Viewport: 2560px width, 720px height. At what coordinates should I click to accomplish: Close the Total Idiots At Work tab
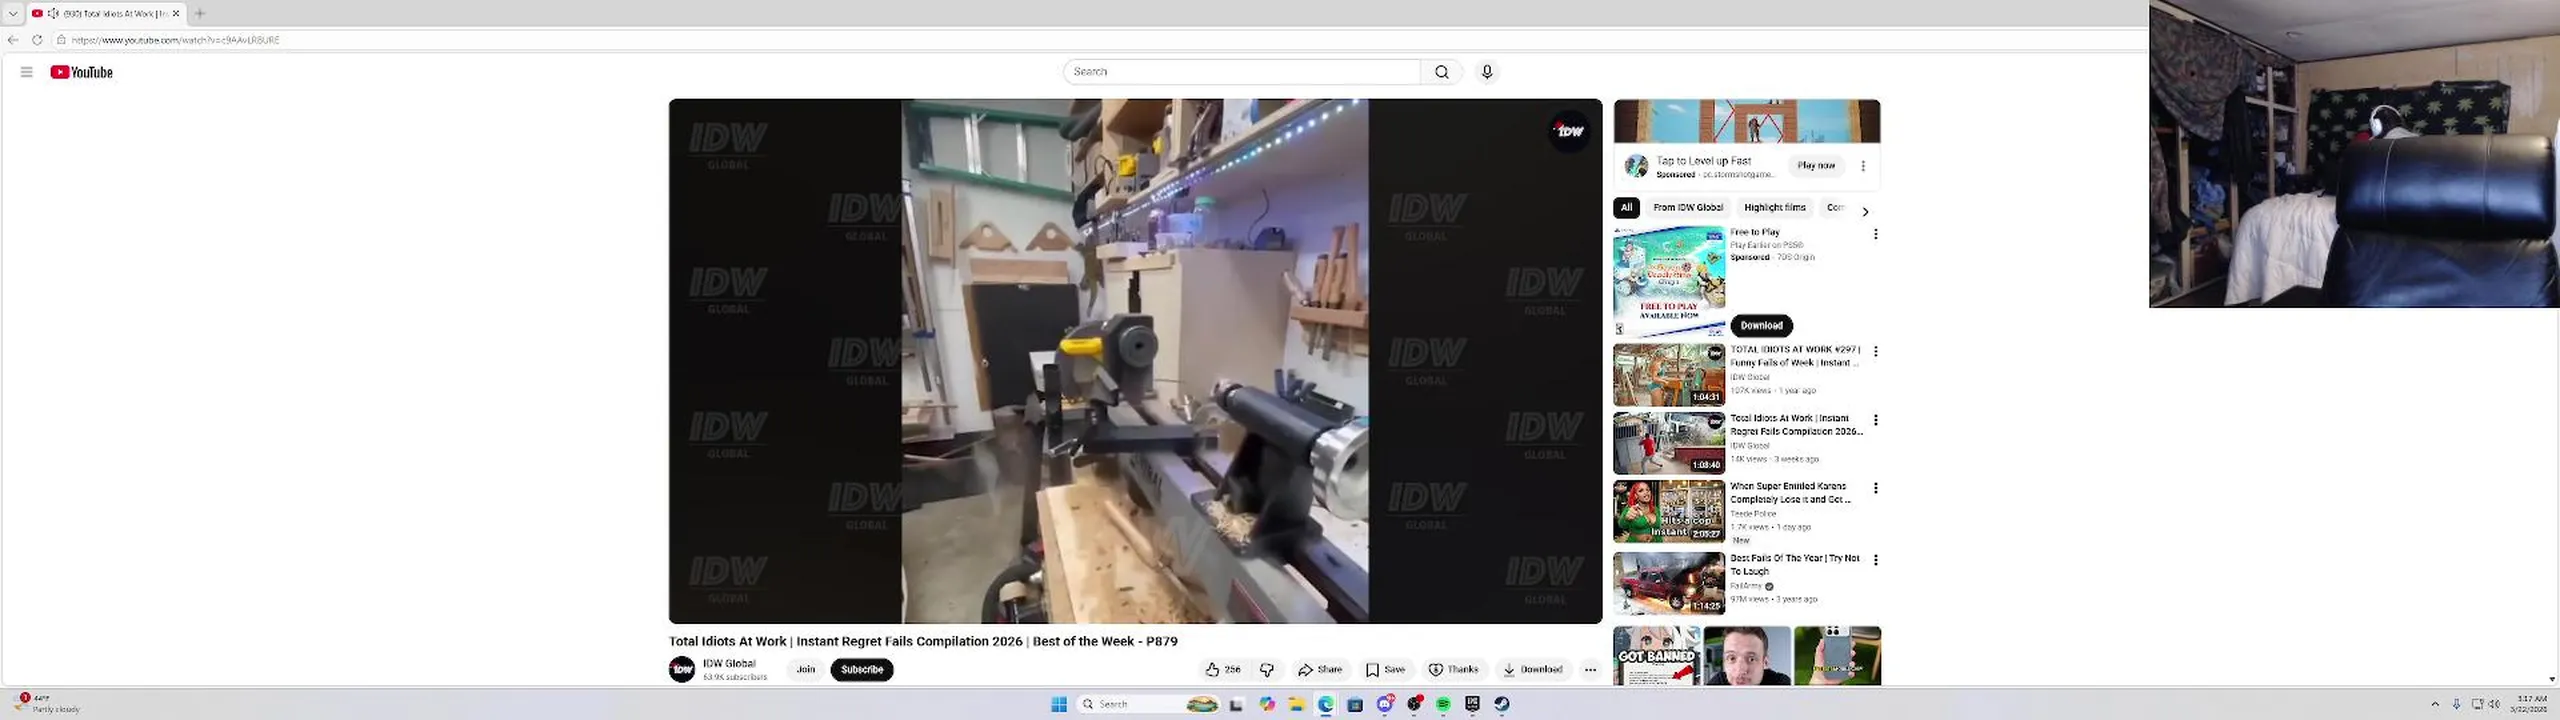tap(176, 13)
